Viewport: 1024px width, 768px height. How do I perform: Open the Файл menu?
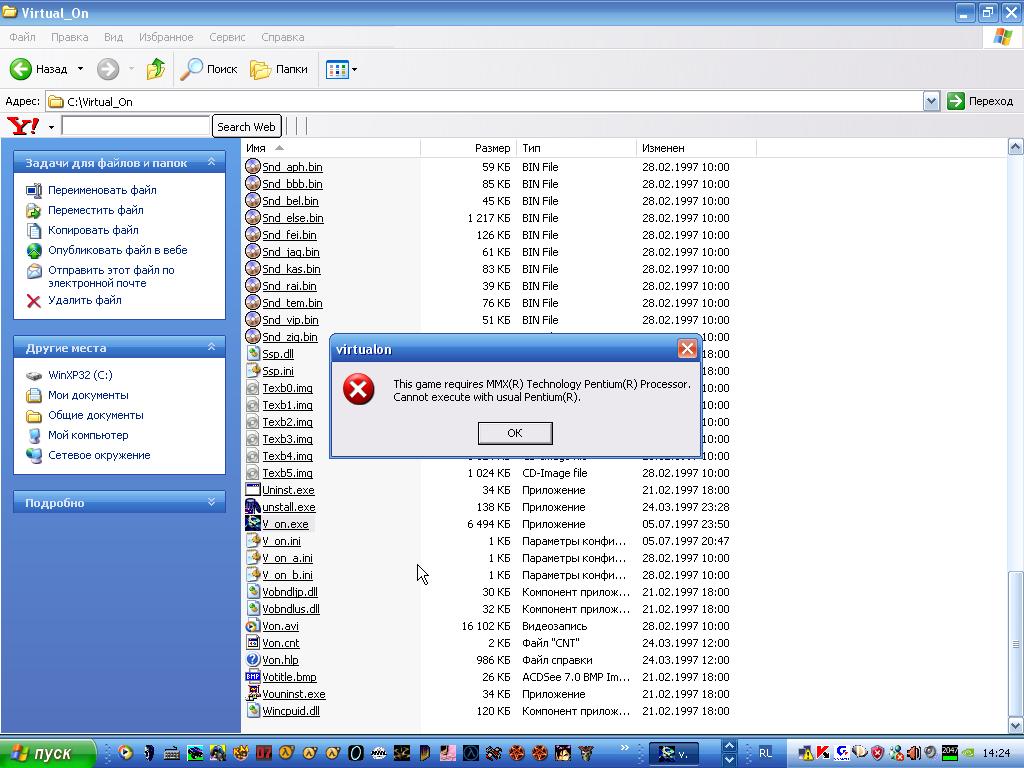click(22, 37)
